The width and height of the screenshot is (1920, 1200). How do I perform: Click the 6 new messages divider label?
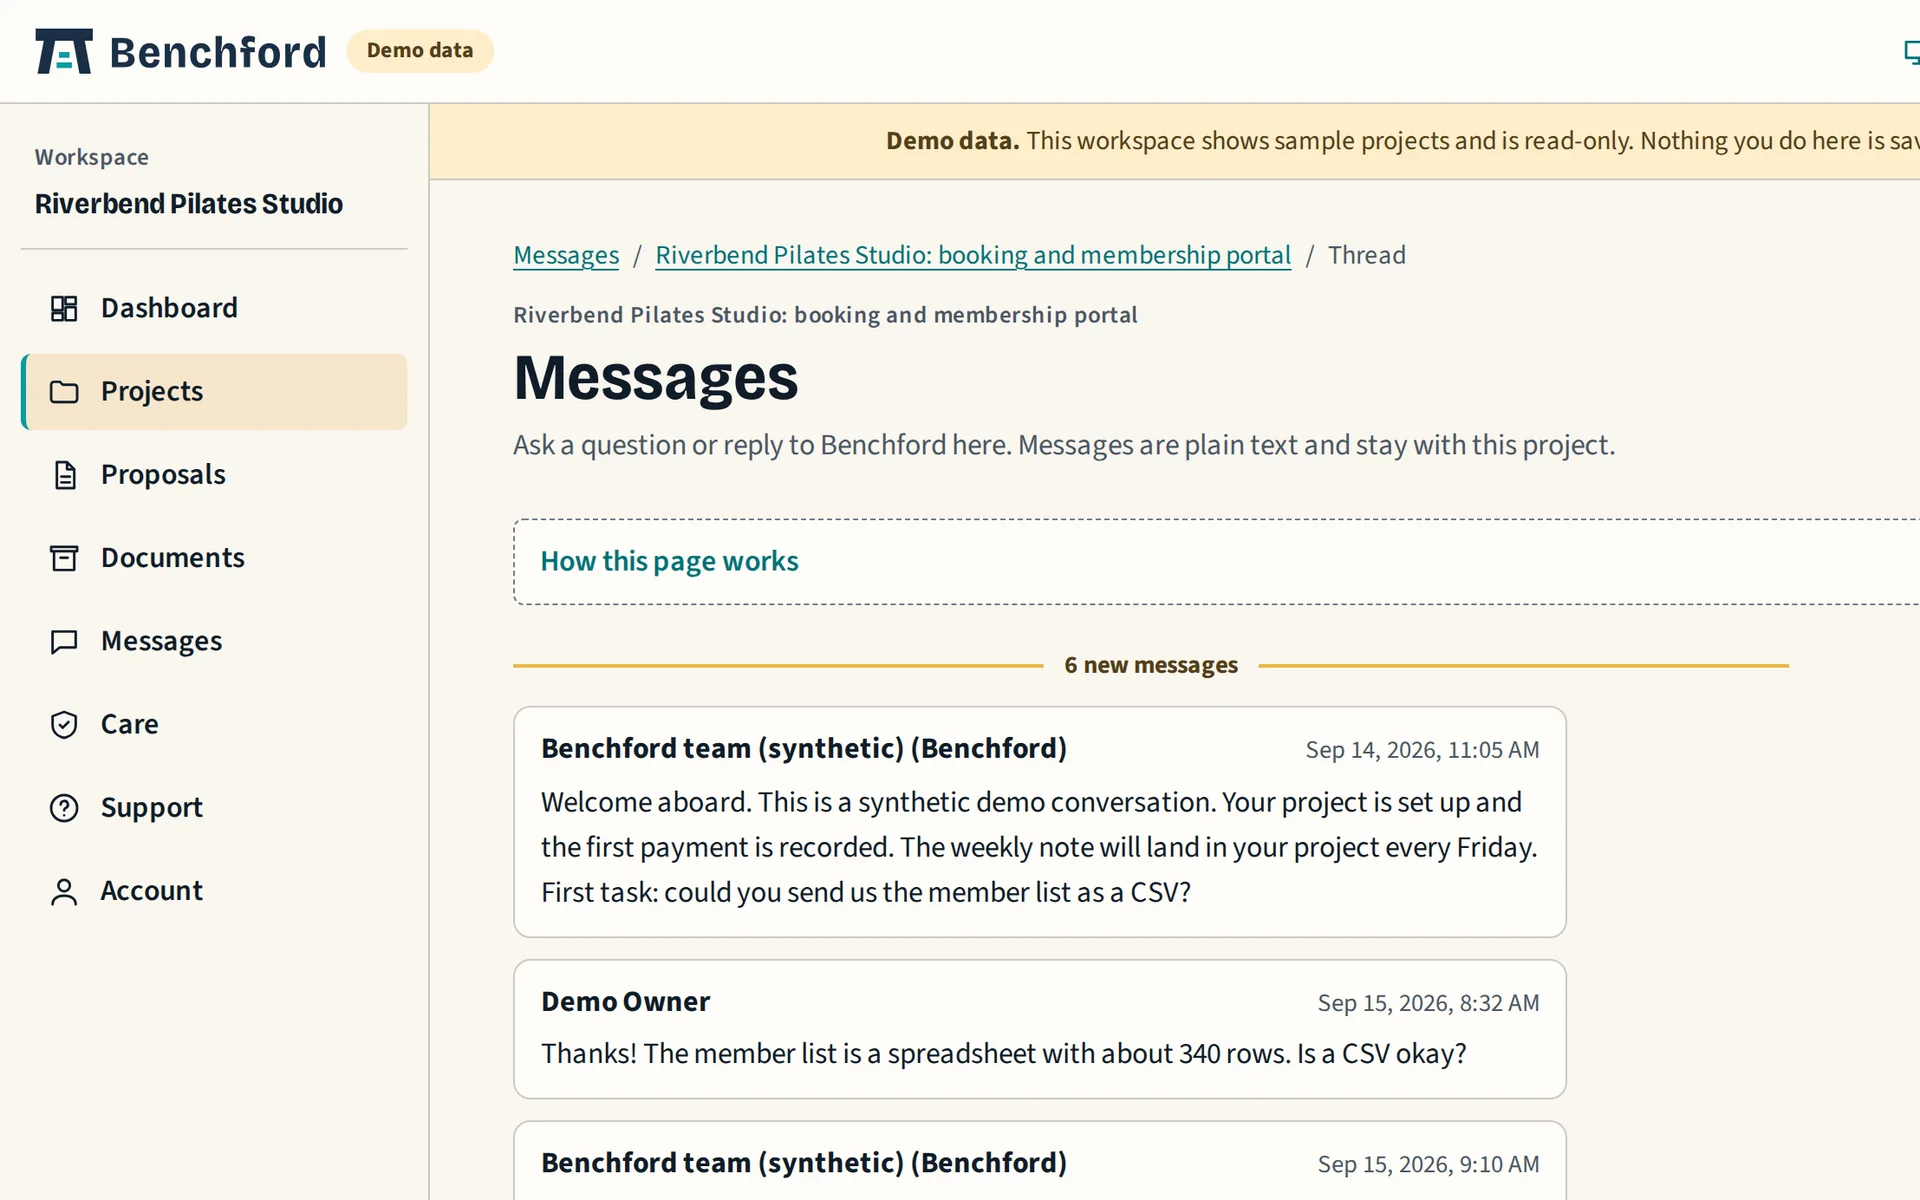click(x=1151, y=665)
